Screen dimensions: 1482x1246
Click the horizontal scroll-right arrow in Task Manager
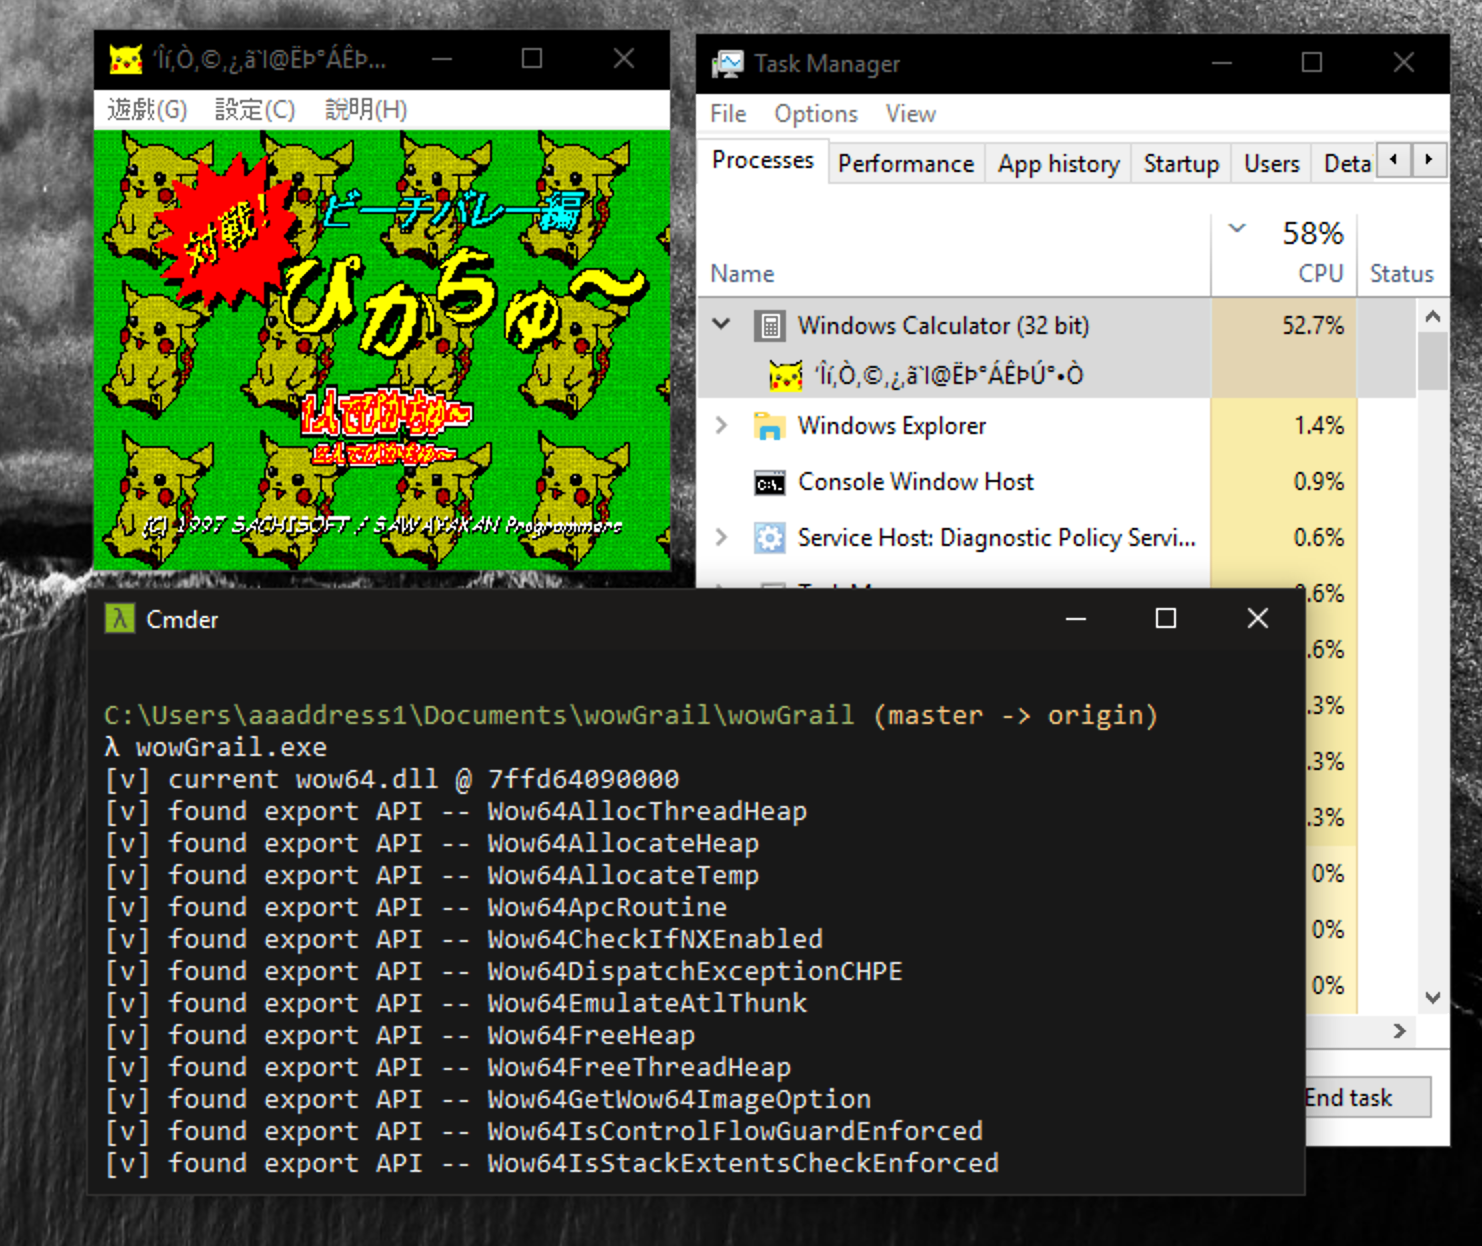(x=1399, y=1030)
